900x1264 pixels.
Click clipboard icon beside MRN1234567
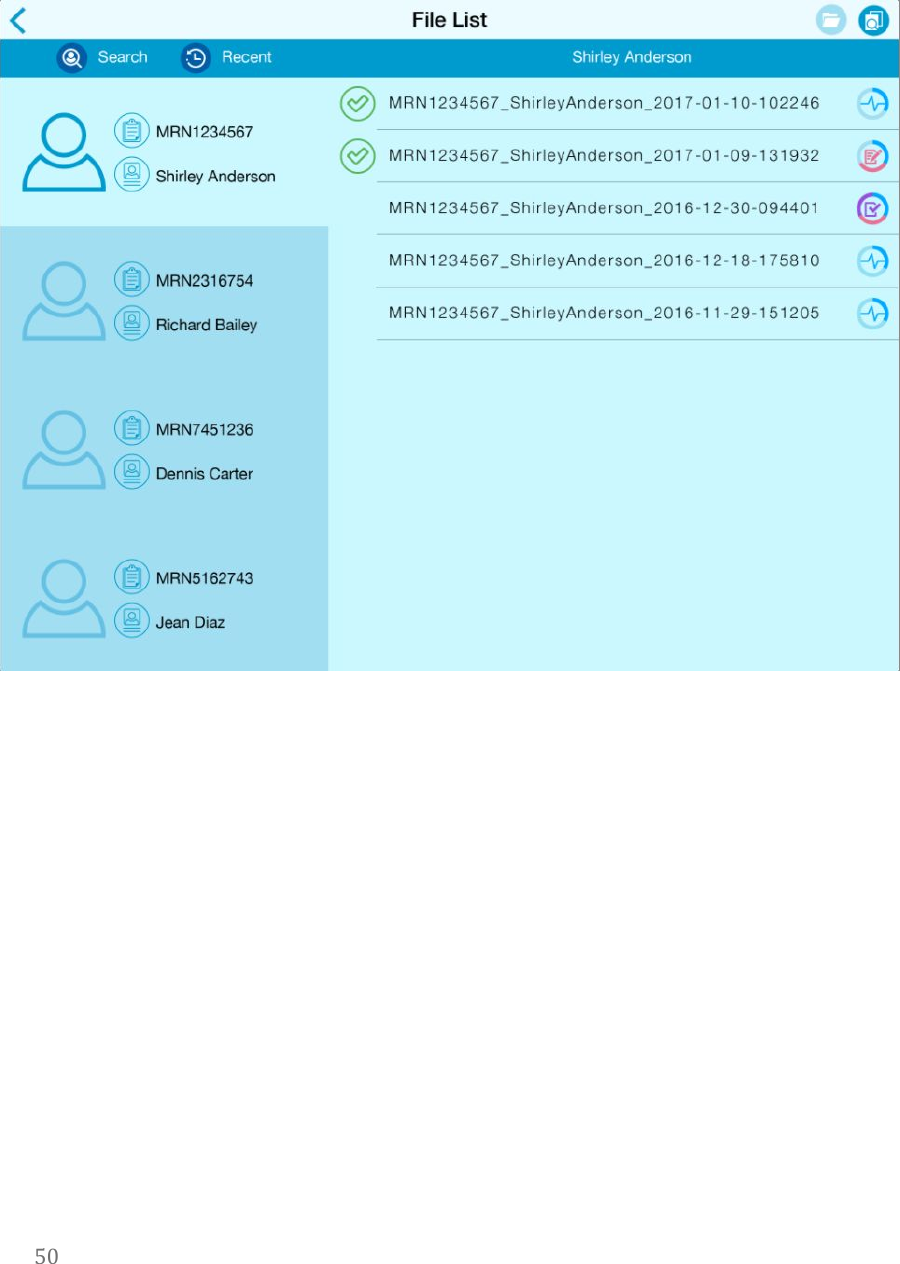coord(132,131)
